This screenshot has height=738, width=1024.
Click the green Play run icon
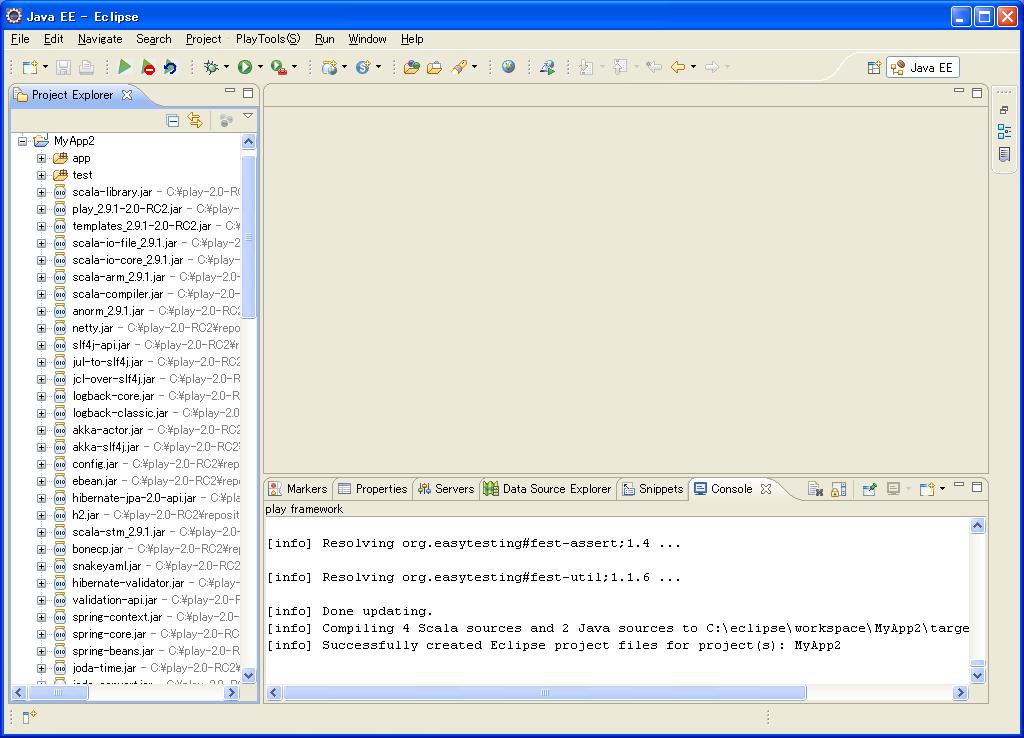pyautogui.click(x=124, y=67)
